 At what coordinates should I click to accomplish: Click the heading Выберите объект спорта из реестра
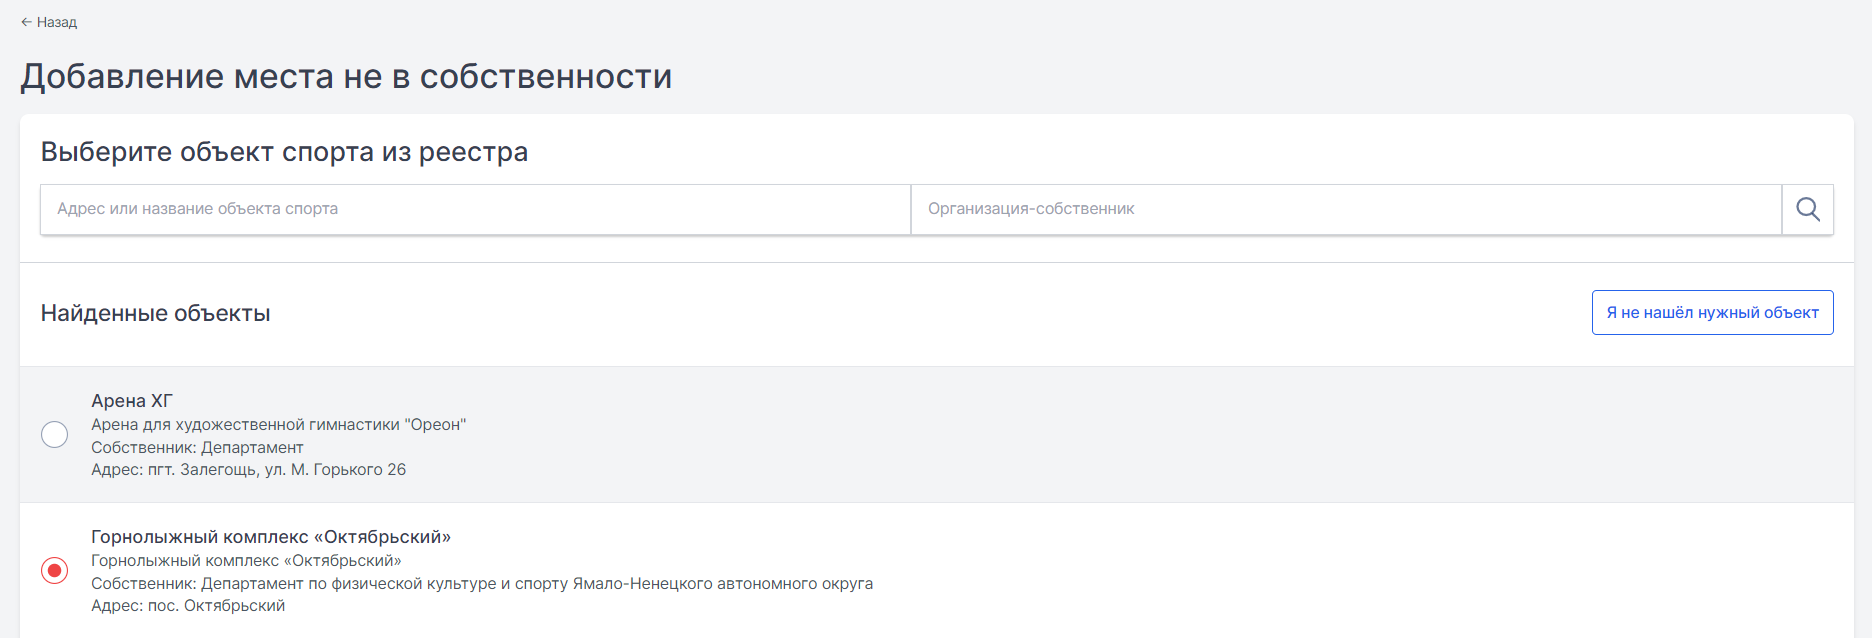click(x=284, y=152)
